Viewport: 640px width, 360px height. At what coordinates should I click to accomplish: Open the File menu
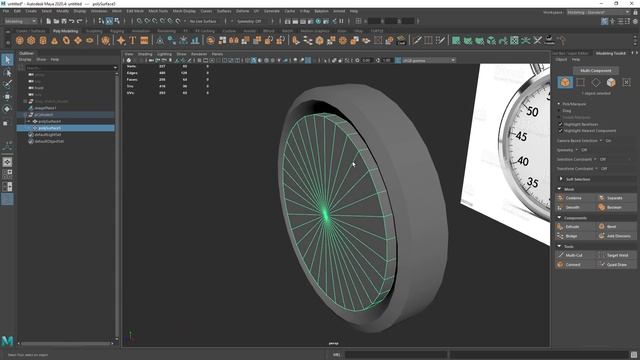(x=6, y=11)
